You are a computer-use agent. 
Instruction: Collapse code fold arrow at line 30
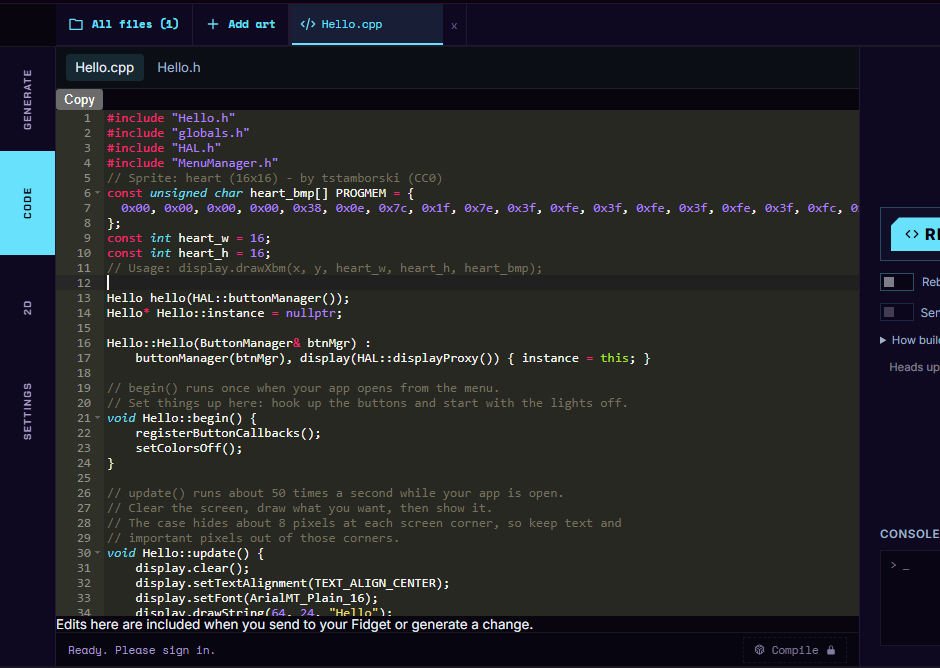97,553
